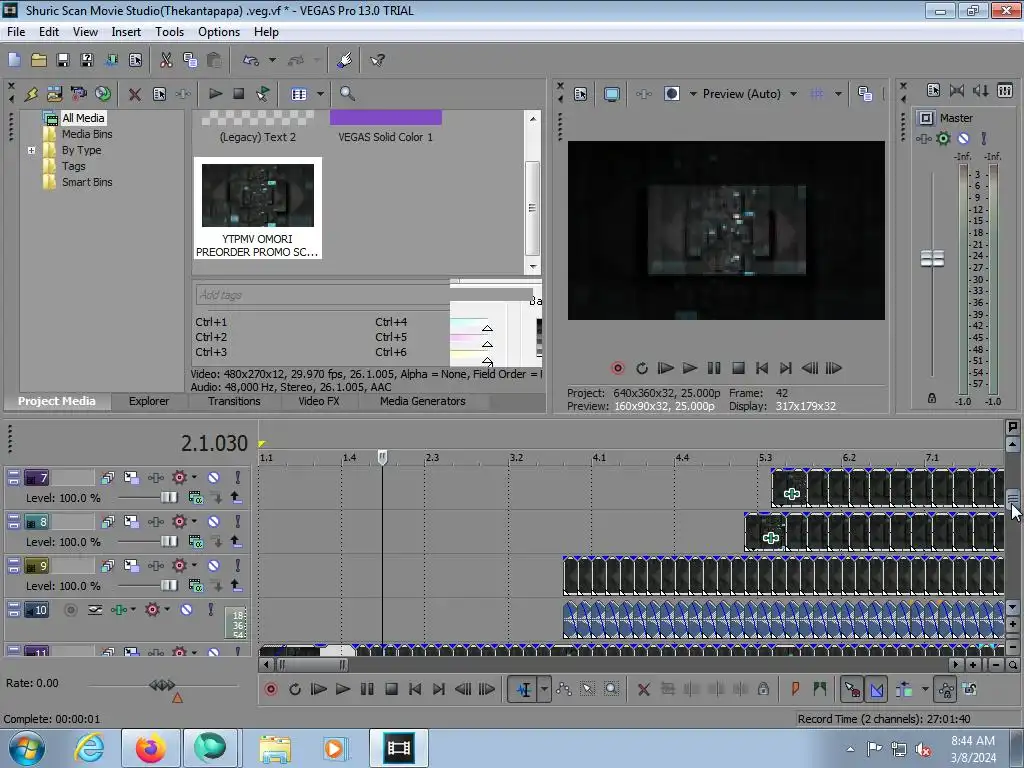
Task: Click the media Search magnifier icon
Action: coord(347,94)
